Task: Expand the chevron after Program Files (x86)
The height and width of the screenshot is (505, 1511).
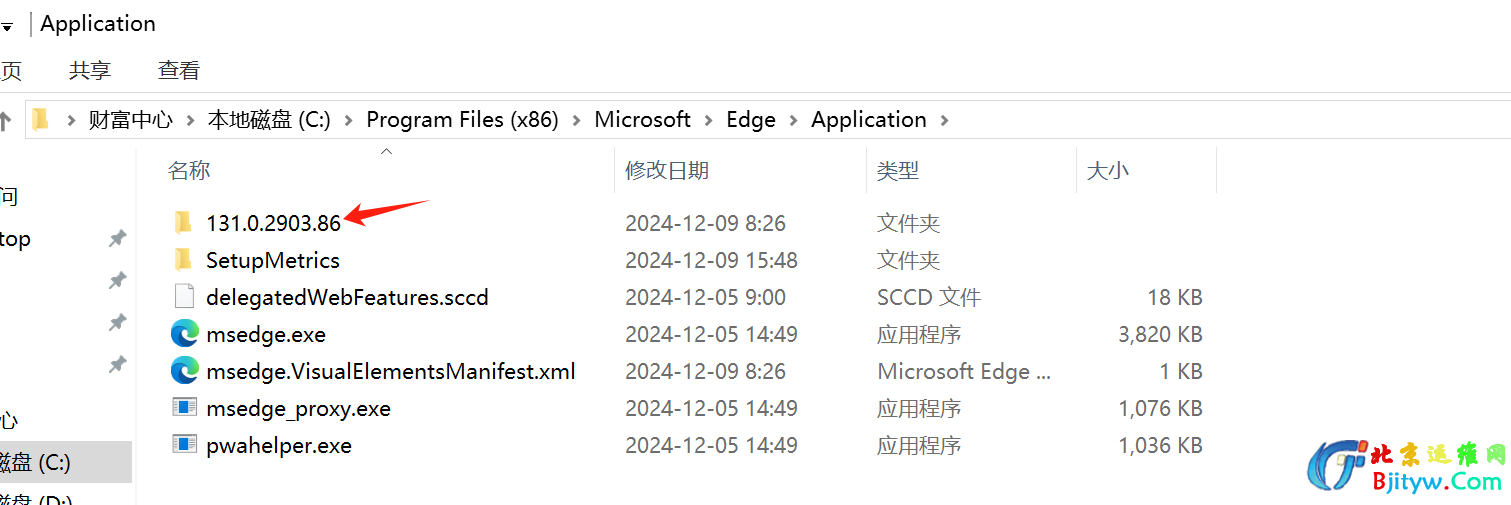Action: [577, 120]
